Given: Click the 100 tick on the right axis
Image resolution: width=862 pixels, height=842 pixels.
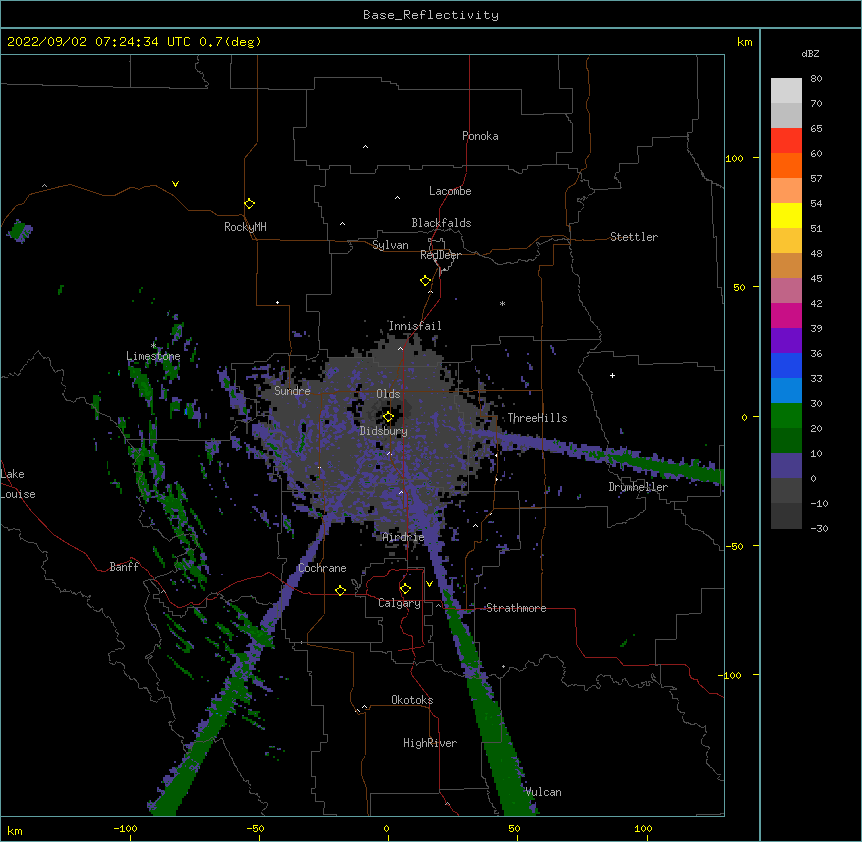Looking at the screenshot, I should point(734,159).
